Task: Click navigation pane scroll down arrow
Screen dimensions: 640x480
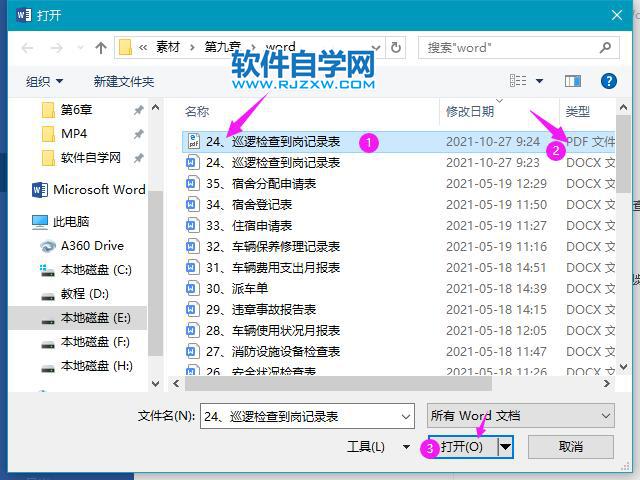Action: [156, 384]
